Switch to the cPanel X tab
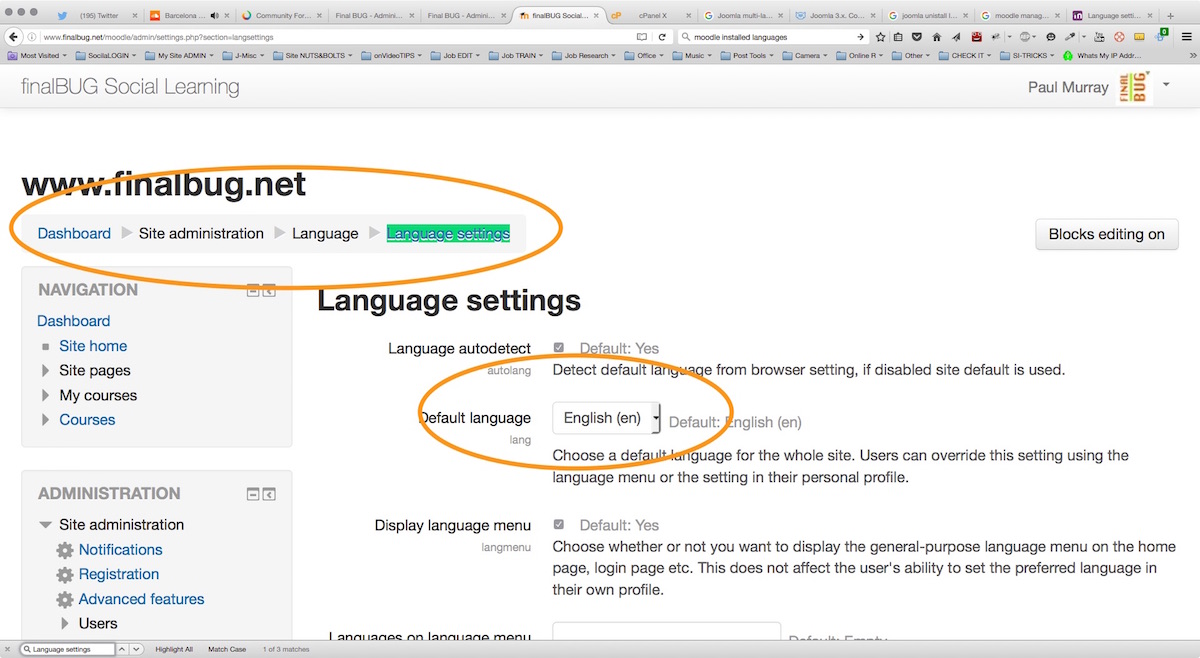The height and width of the screenshot is (658, 1200). tap(652, 16)
